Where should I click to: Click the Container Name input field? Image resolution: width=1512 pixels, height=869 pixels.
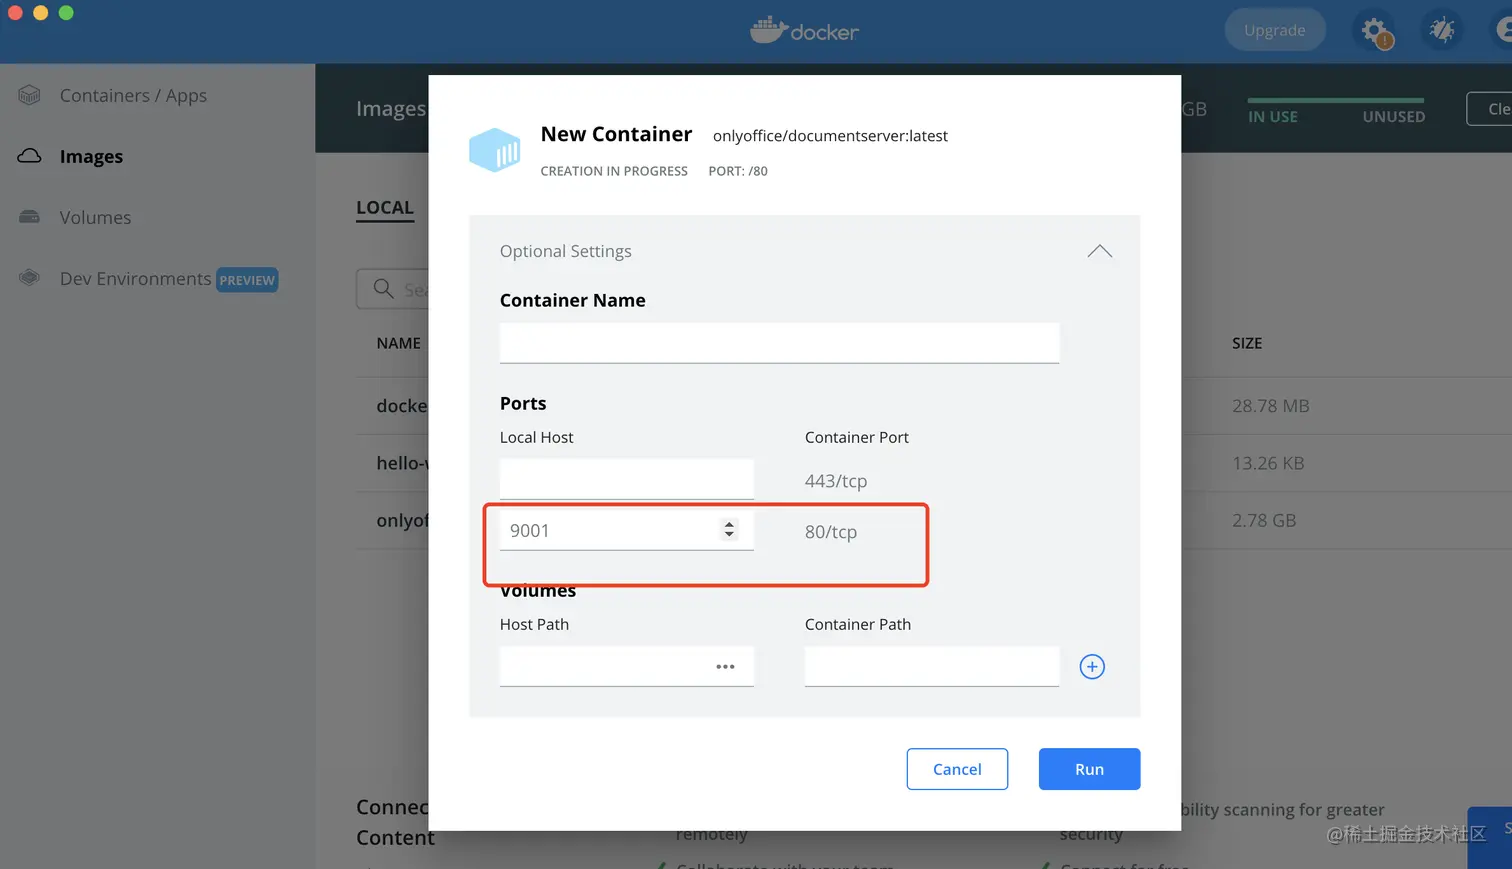[x=779, y=343]
